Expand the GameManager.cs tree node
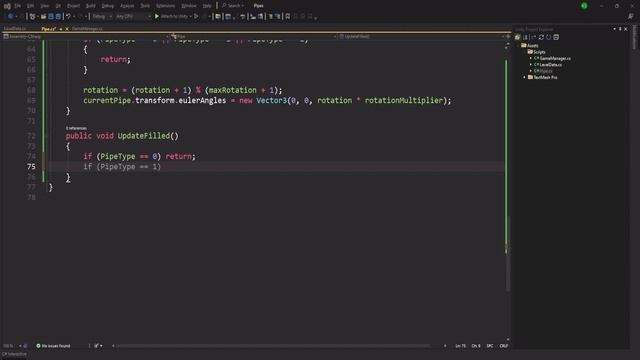The image size is (640, 360). point(531,58)
